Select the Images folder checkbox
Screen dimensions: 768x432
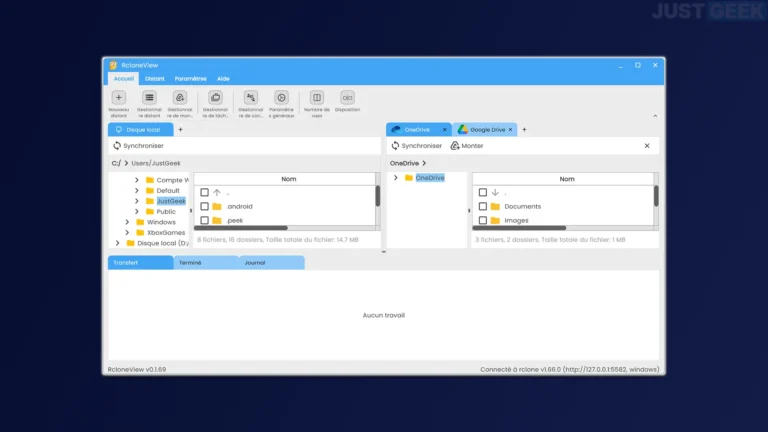482,220
